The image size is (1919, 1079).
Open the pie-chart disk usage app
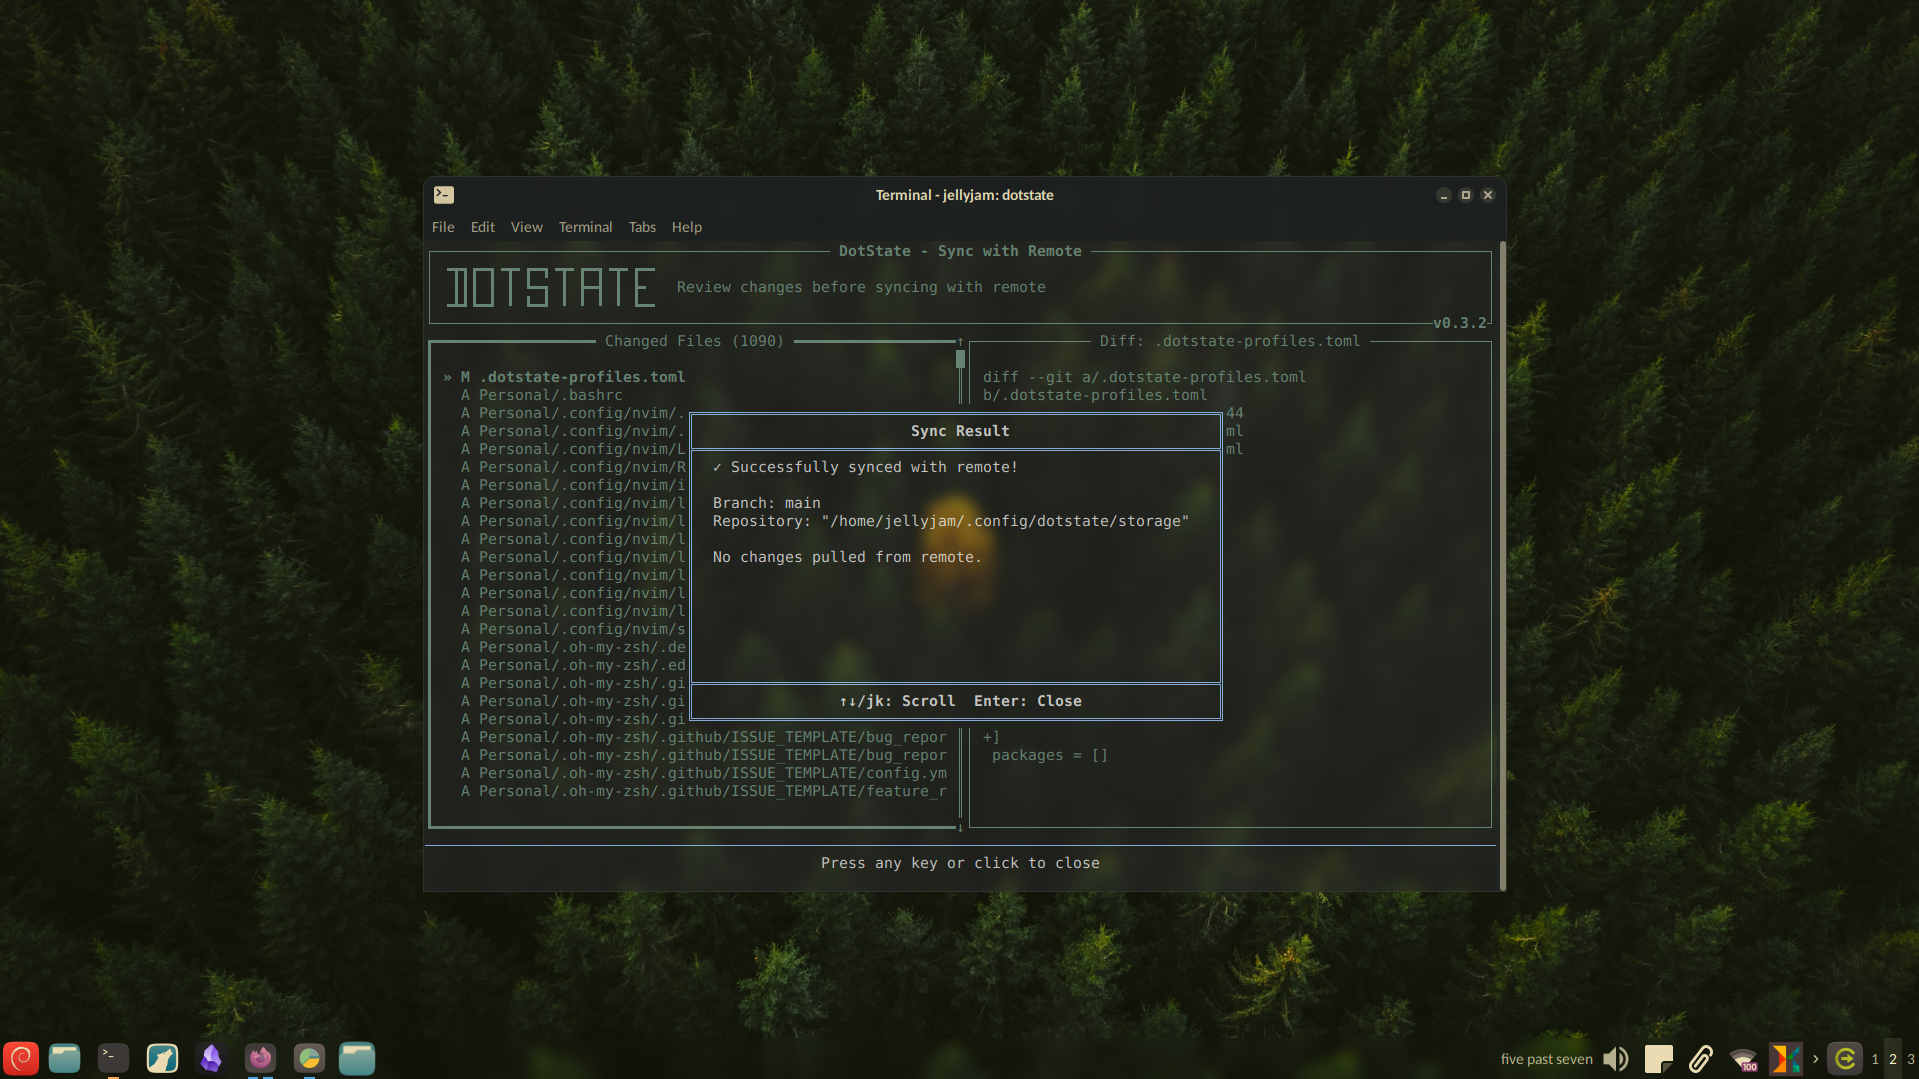(309, 1058)
